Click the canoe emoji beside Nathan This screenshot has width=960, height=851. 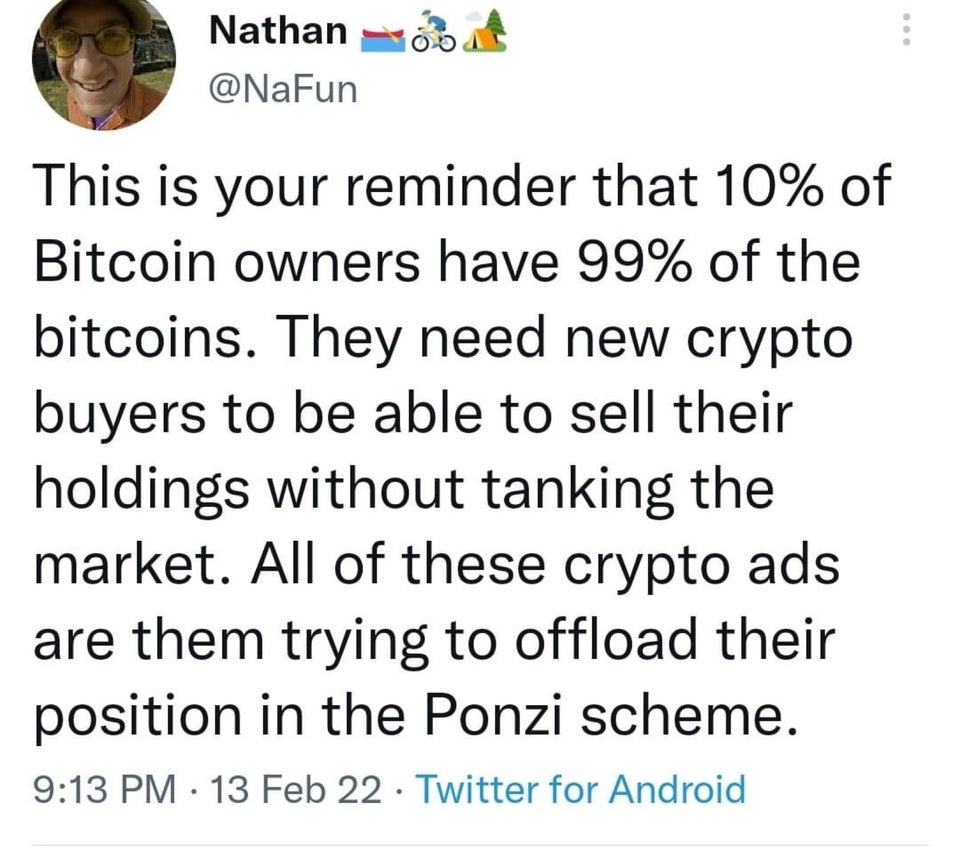click(383, 40)
